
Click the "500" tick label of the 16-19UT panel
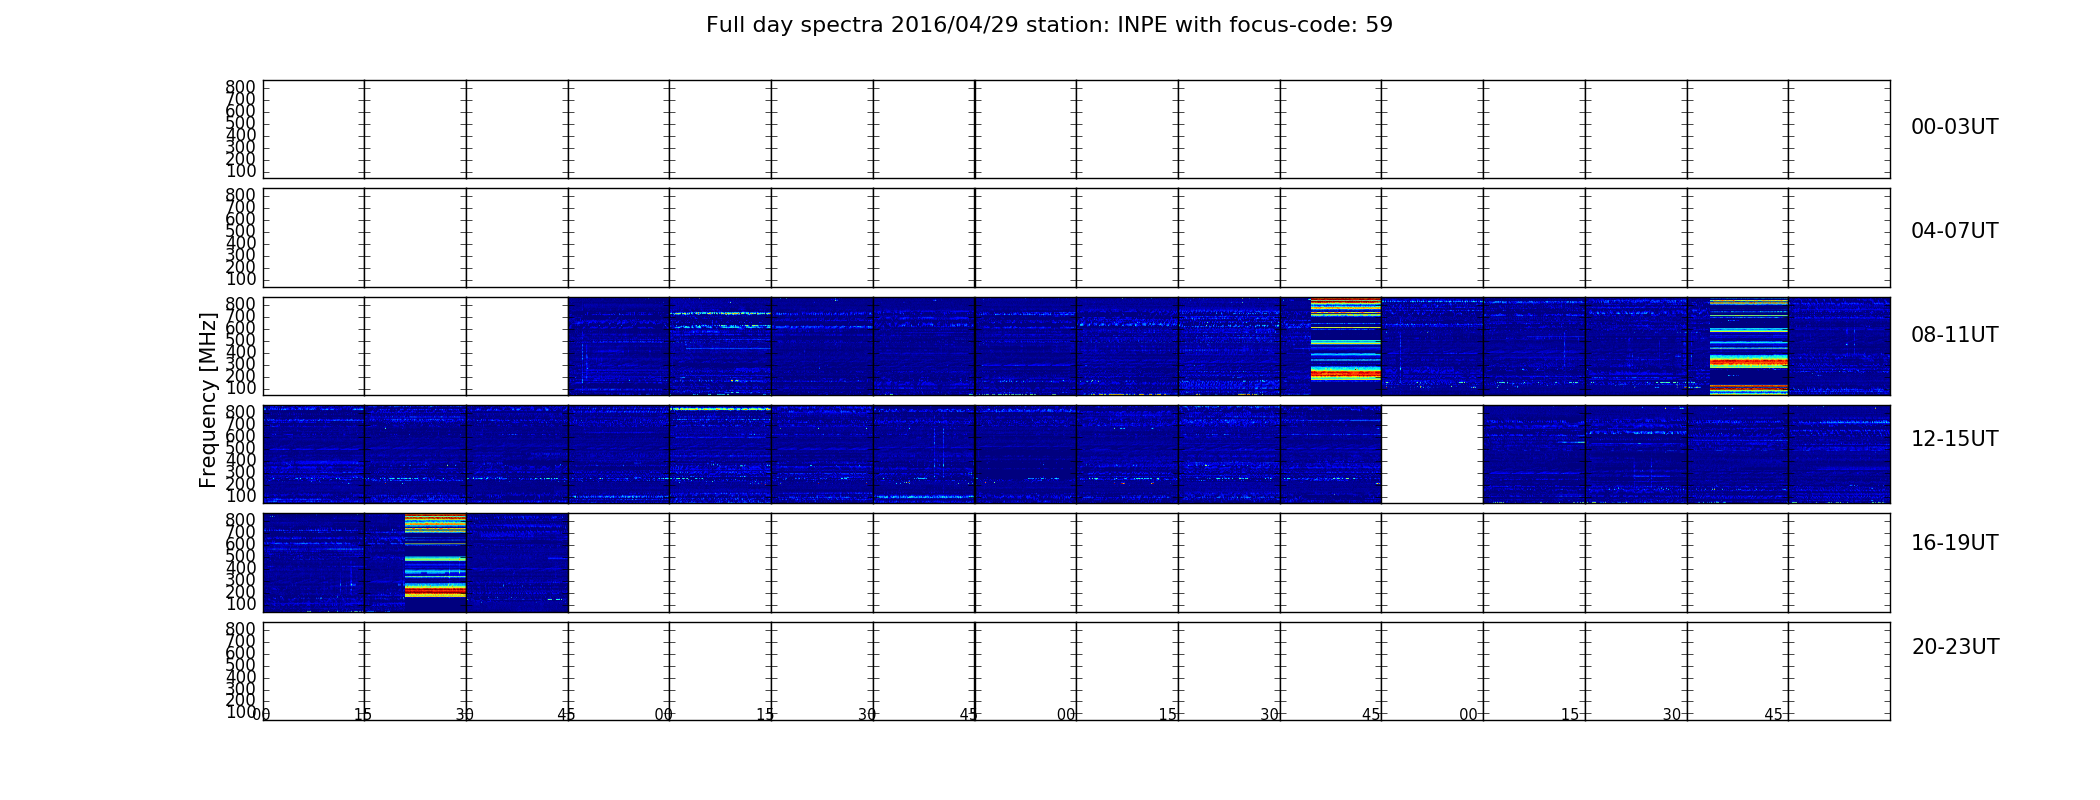click(240, 556)
